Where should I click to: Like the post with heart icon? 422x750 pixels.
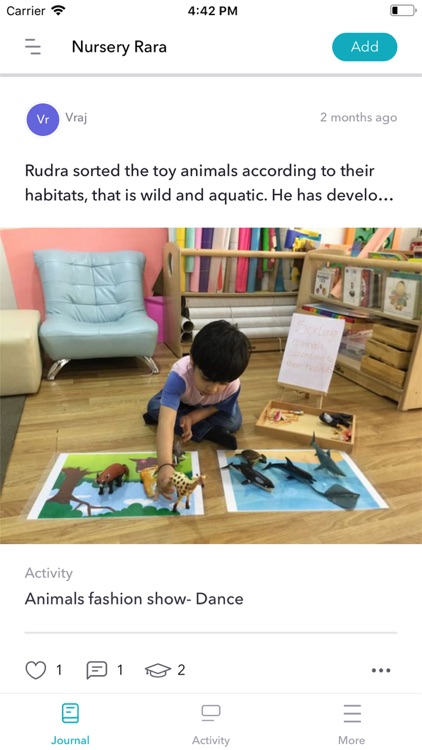pos(35,670)
